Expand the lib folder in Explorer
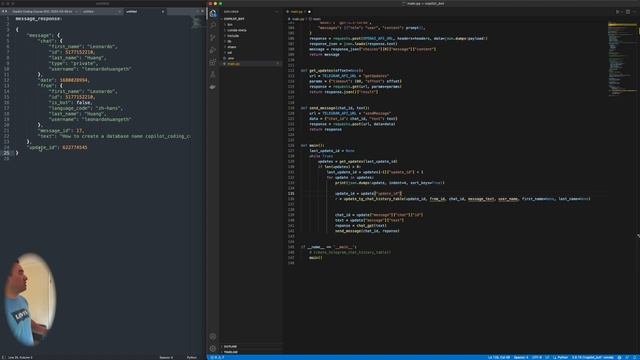 tap(229, 41)
